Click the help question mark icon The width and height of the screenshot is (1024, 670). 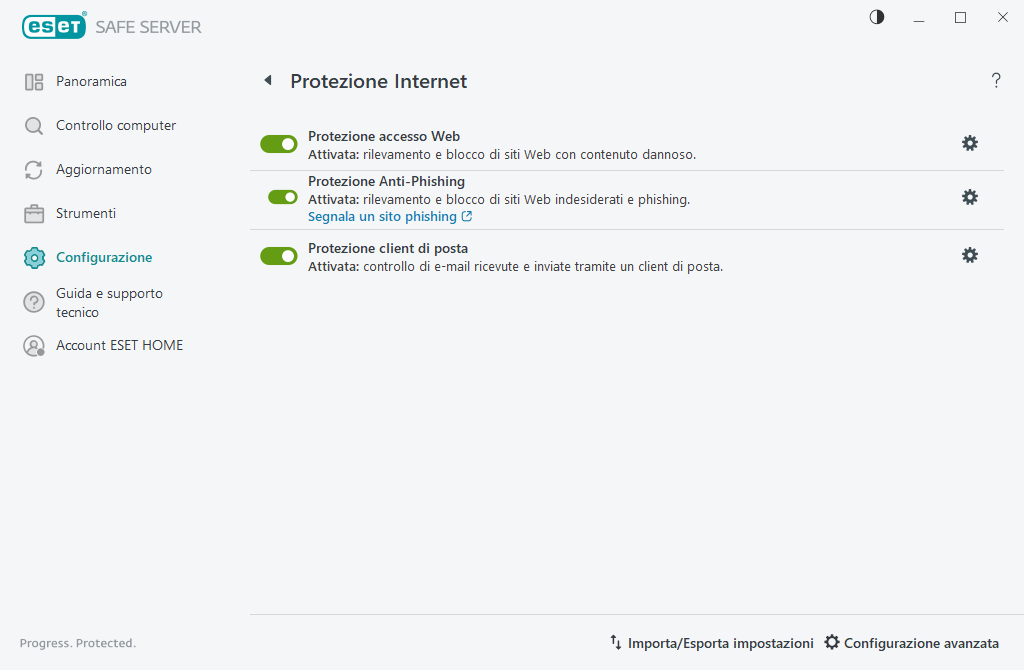996,81
